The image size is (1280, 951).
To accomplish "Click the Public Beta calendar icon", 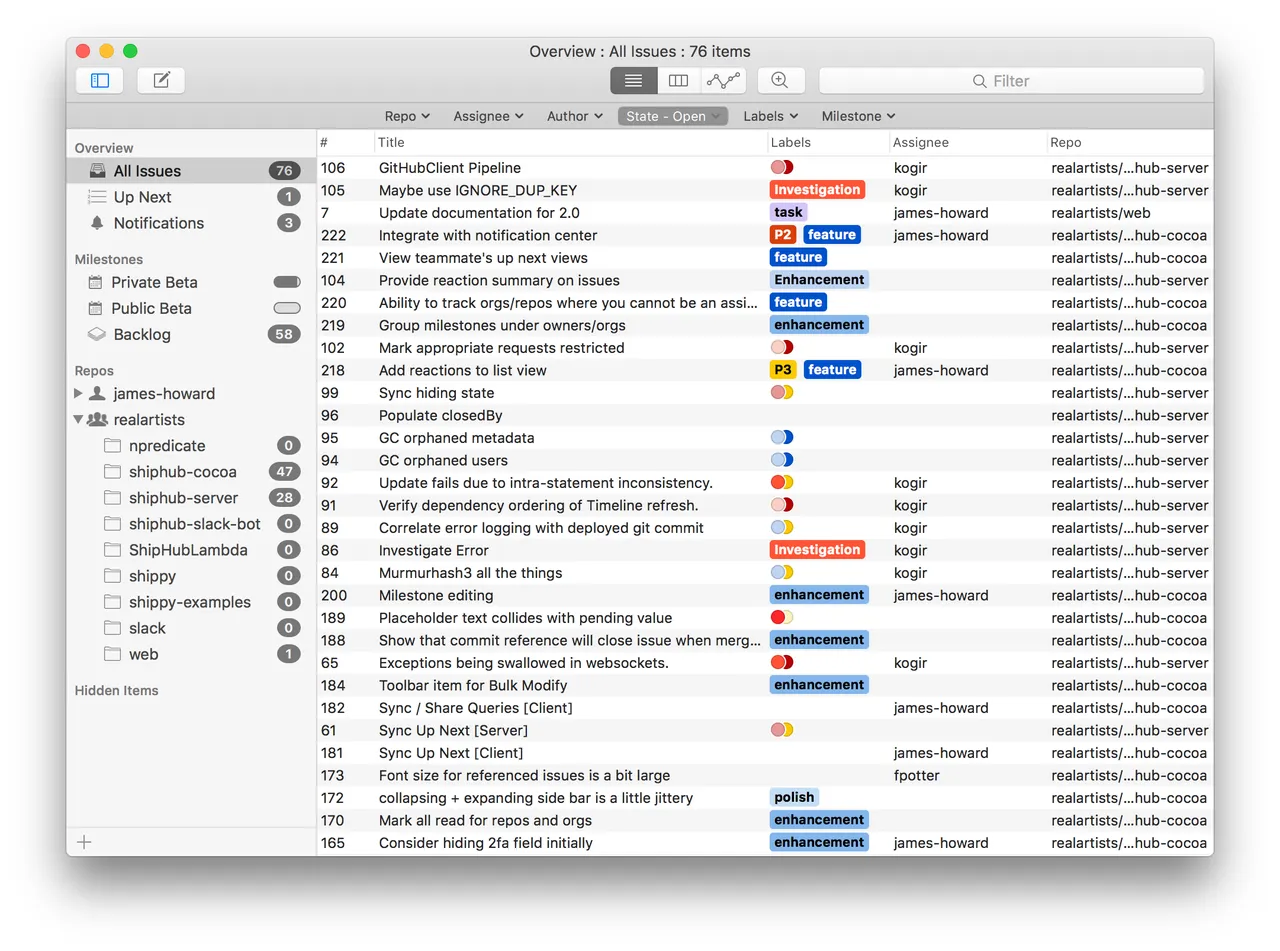I will (96, 308).
